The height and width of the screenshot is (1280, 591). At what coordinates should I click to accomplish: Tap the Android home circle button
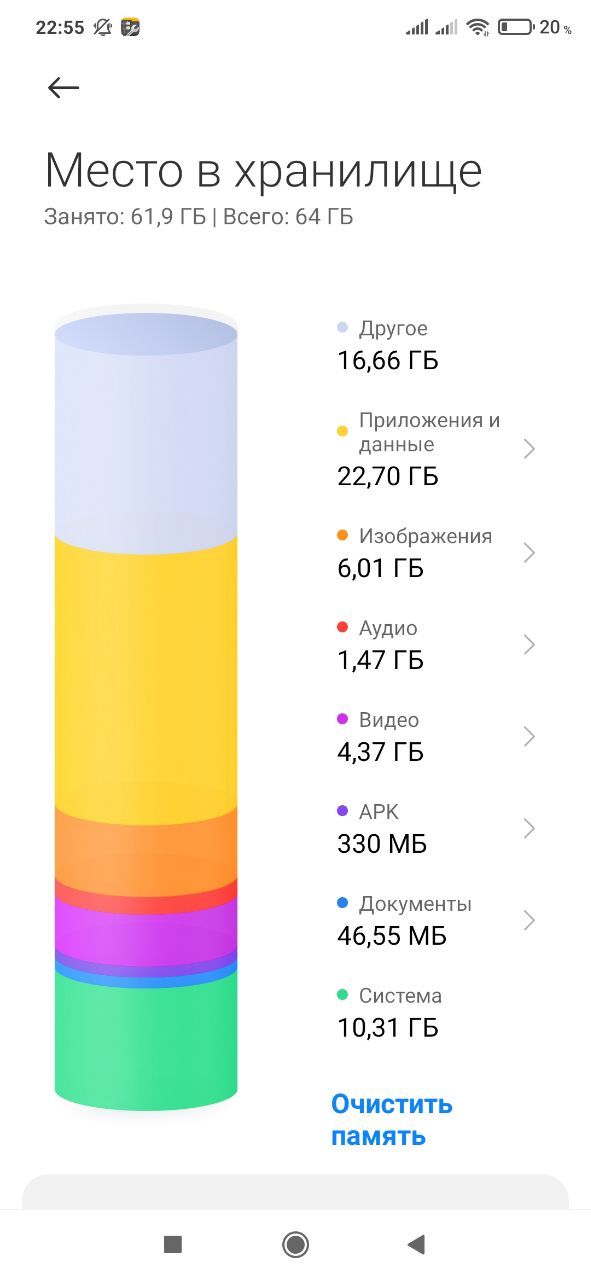pyautogui.click(x=295, y=1244)
